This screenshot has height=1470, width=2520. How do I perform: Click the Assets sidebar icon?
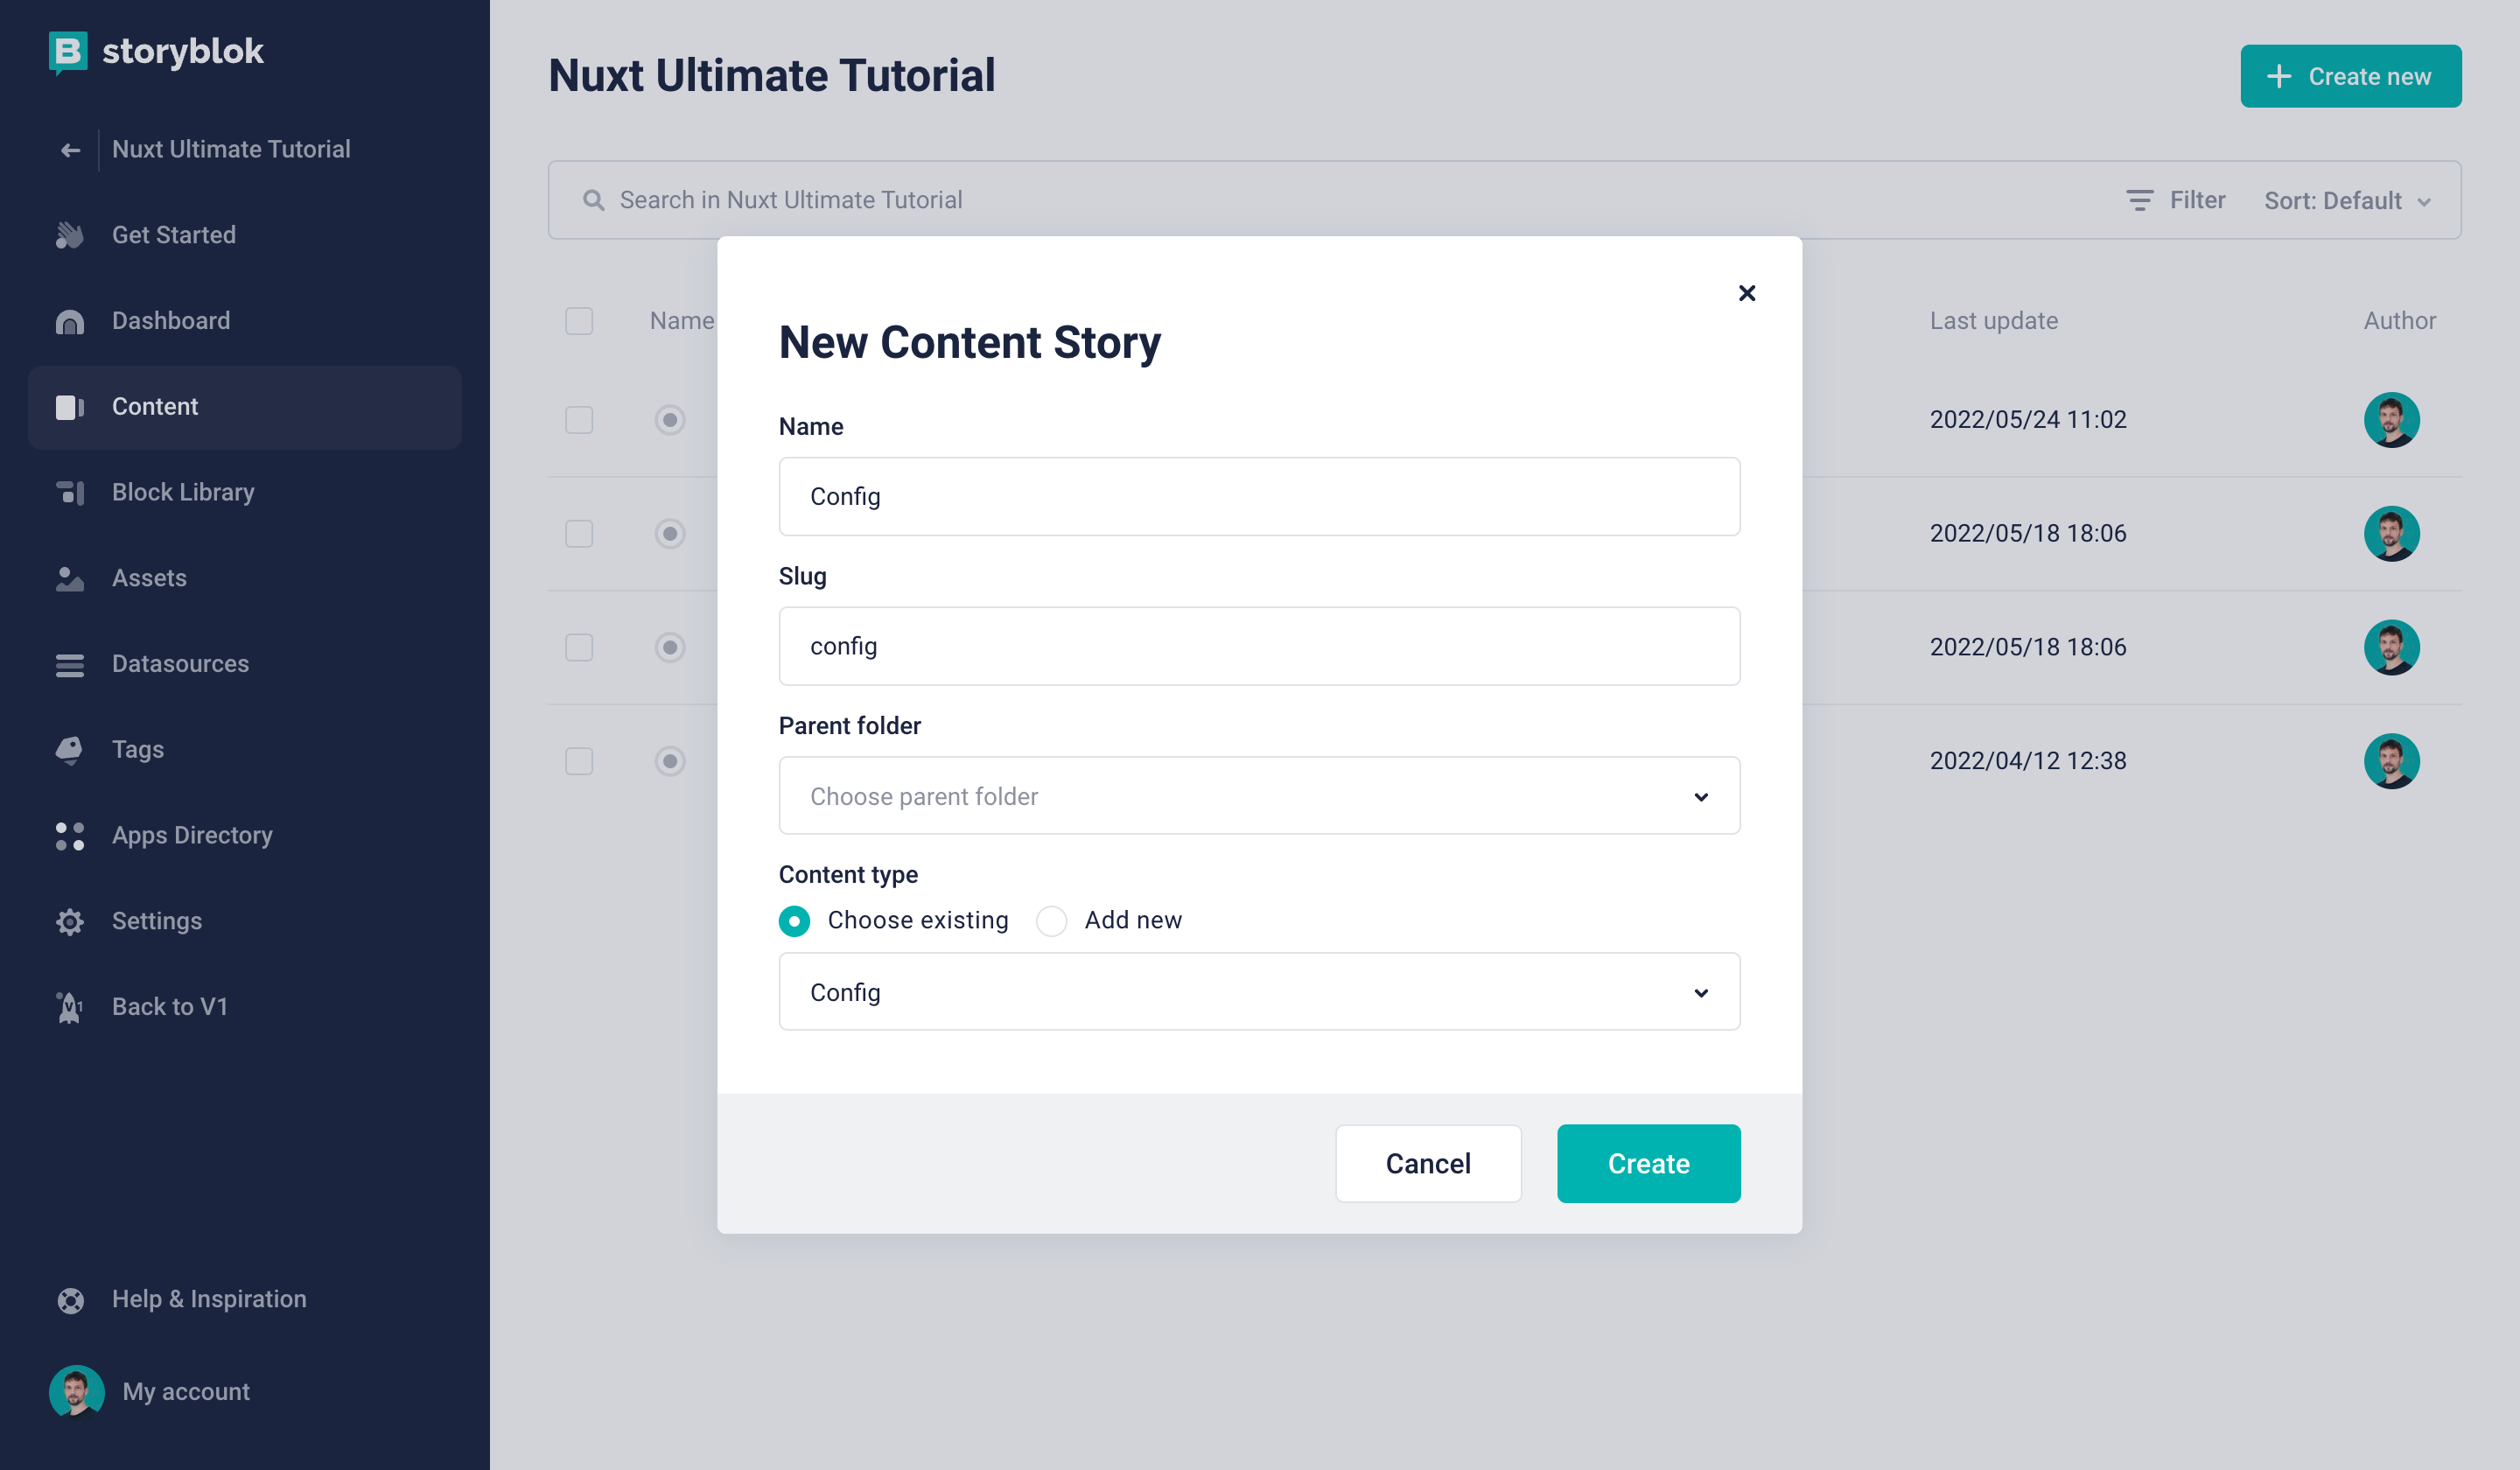click(x=70, y=578)
